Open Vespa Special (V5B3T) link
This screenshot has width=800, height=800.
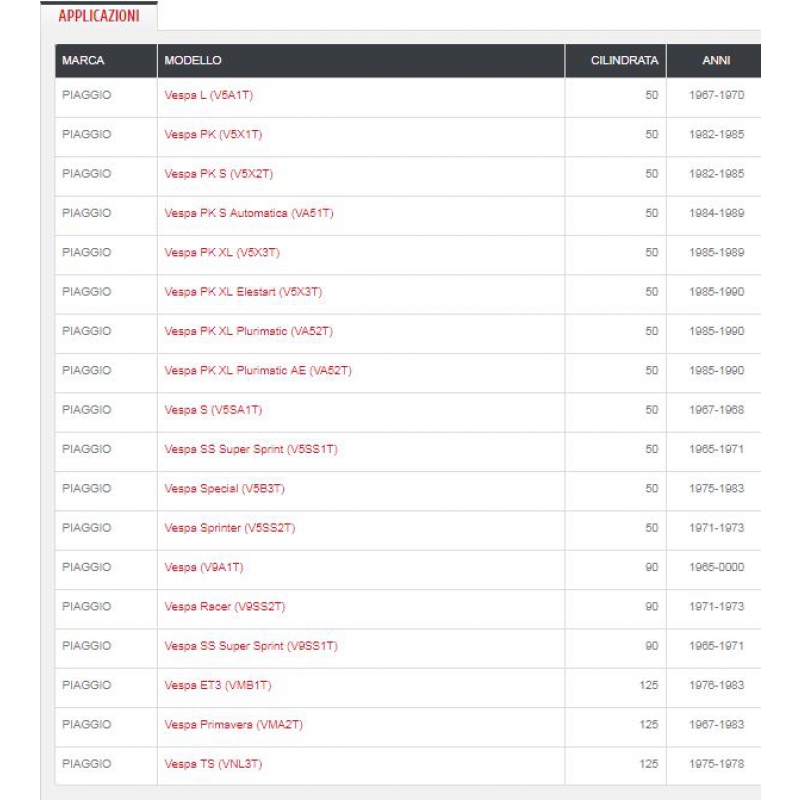tap(231, 489)
